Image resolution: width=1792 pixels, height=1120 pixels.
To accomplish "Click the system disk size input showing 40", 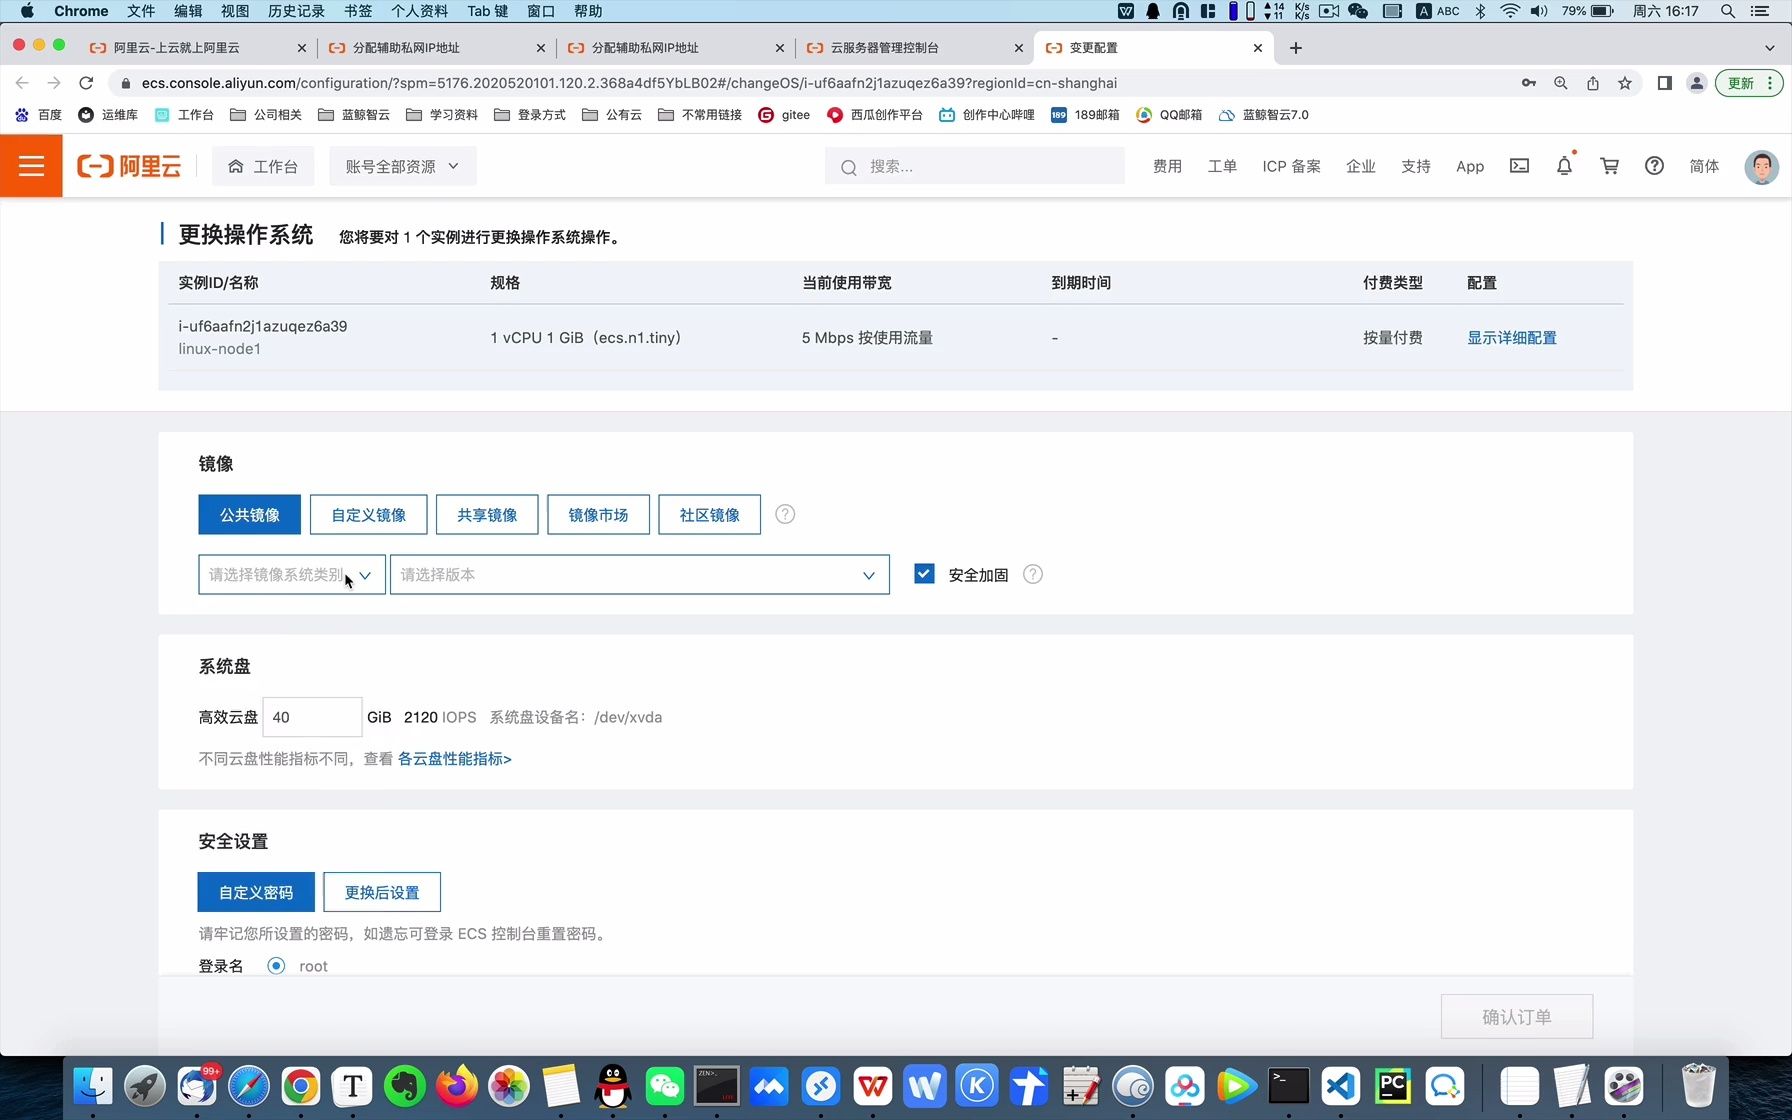I will [311, 717].
